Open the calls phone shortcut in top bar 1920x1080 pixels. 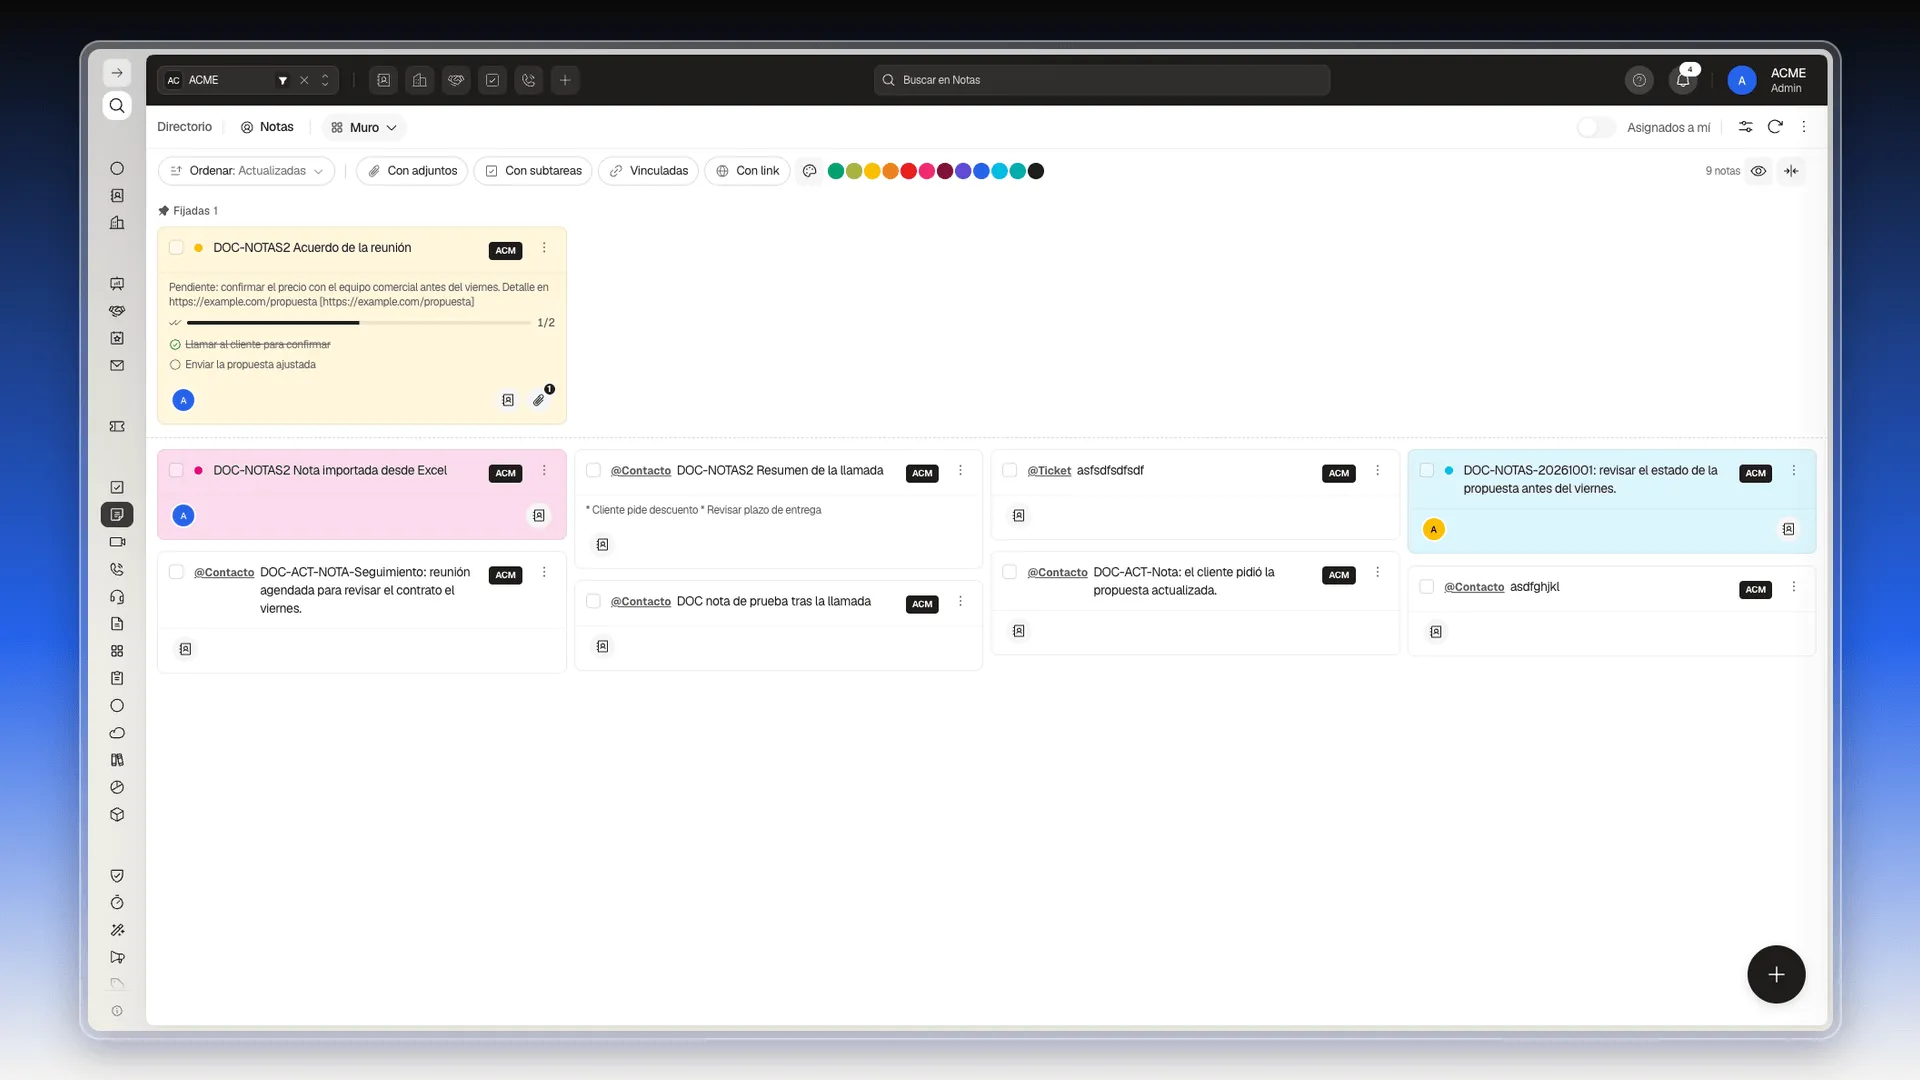529,80
